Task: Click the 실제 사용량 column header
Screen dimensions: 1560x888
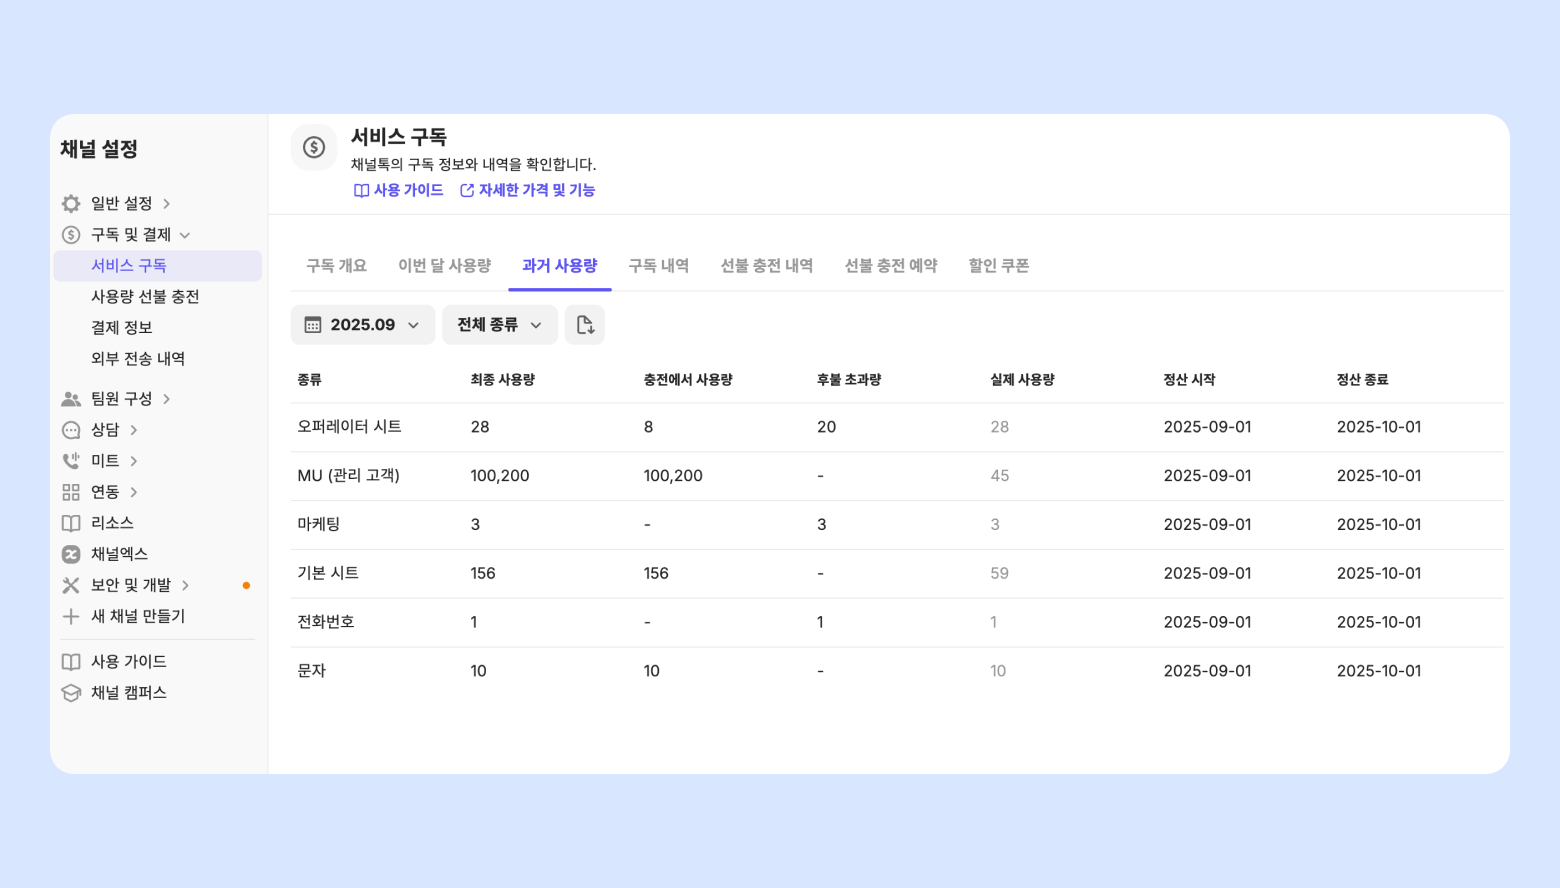Action: 1023,380
